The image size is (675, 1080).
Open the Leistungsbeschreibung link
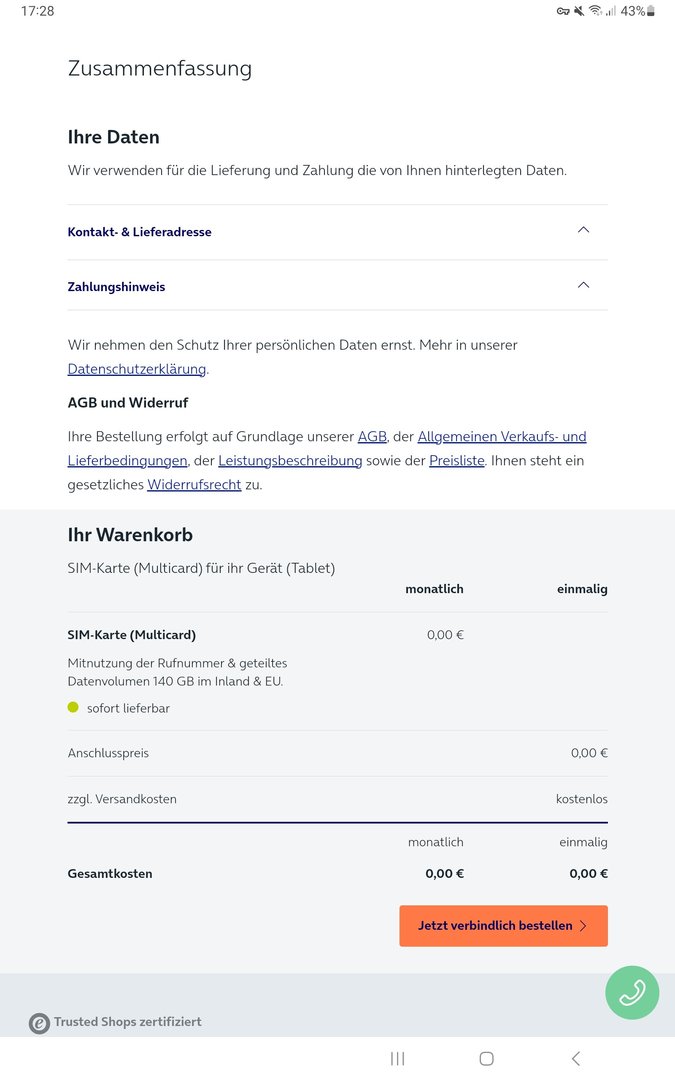[x=290, y=461]
